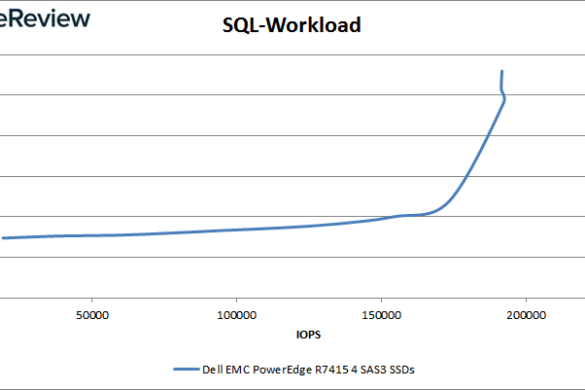Click the 100000 x-axis label
This screenshot has height=390, width=585.
237,315
